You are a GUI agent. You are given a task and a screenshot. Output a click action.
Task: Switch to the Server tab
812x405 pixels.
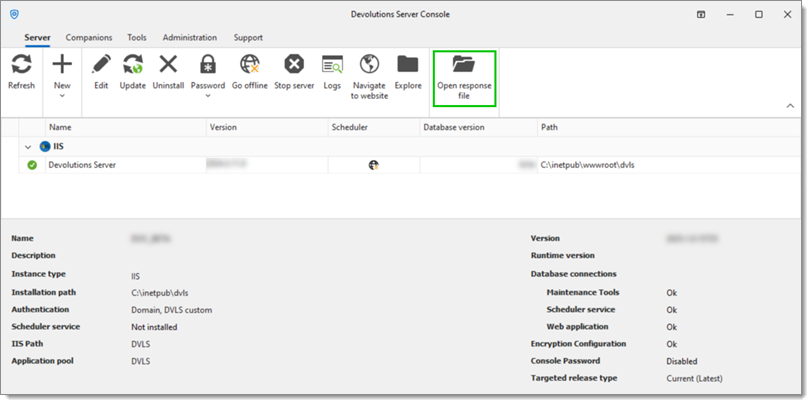tap(37, 37)
